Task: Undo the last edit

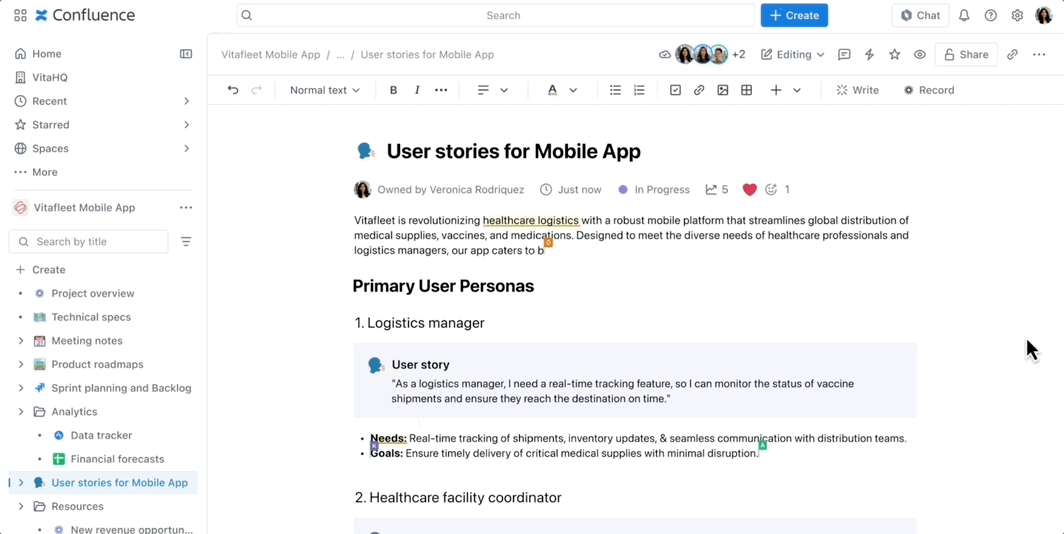Action: tap(233, 90)
